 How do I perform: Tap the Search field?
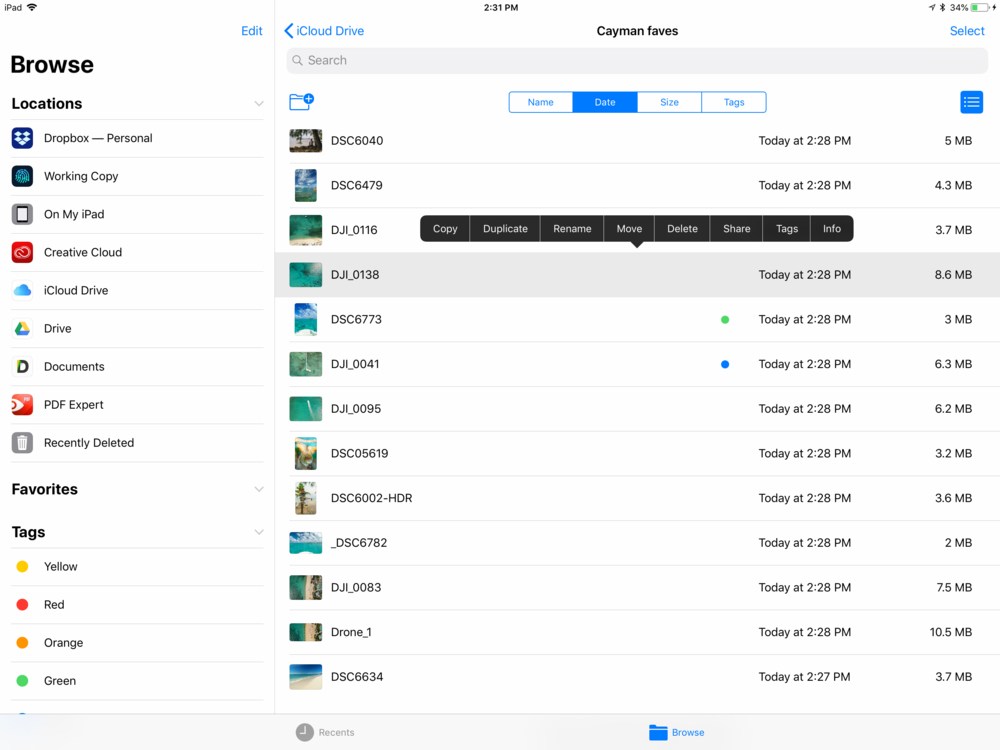click(636, 61)
